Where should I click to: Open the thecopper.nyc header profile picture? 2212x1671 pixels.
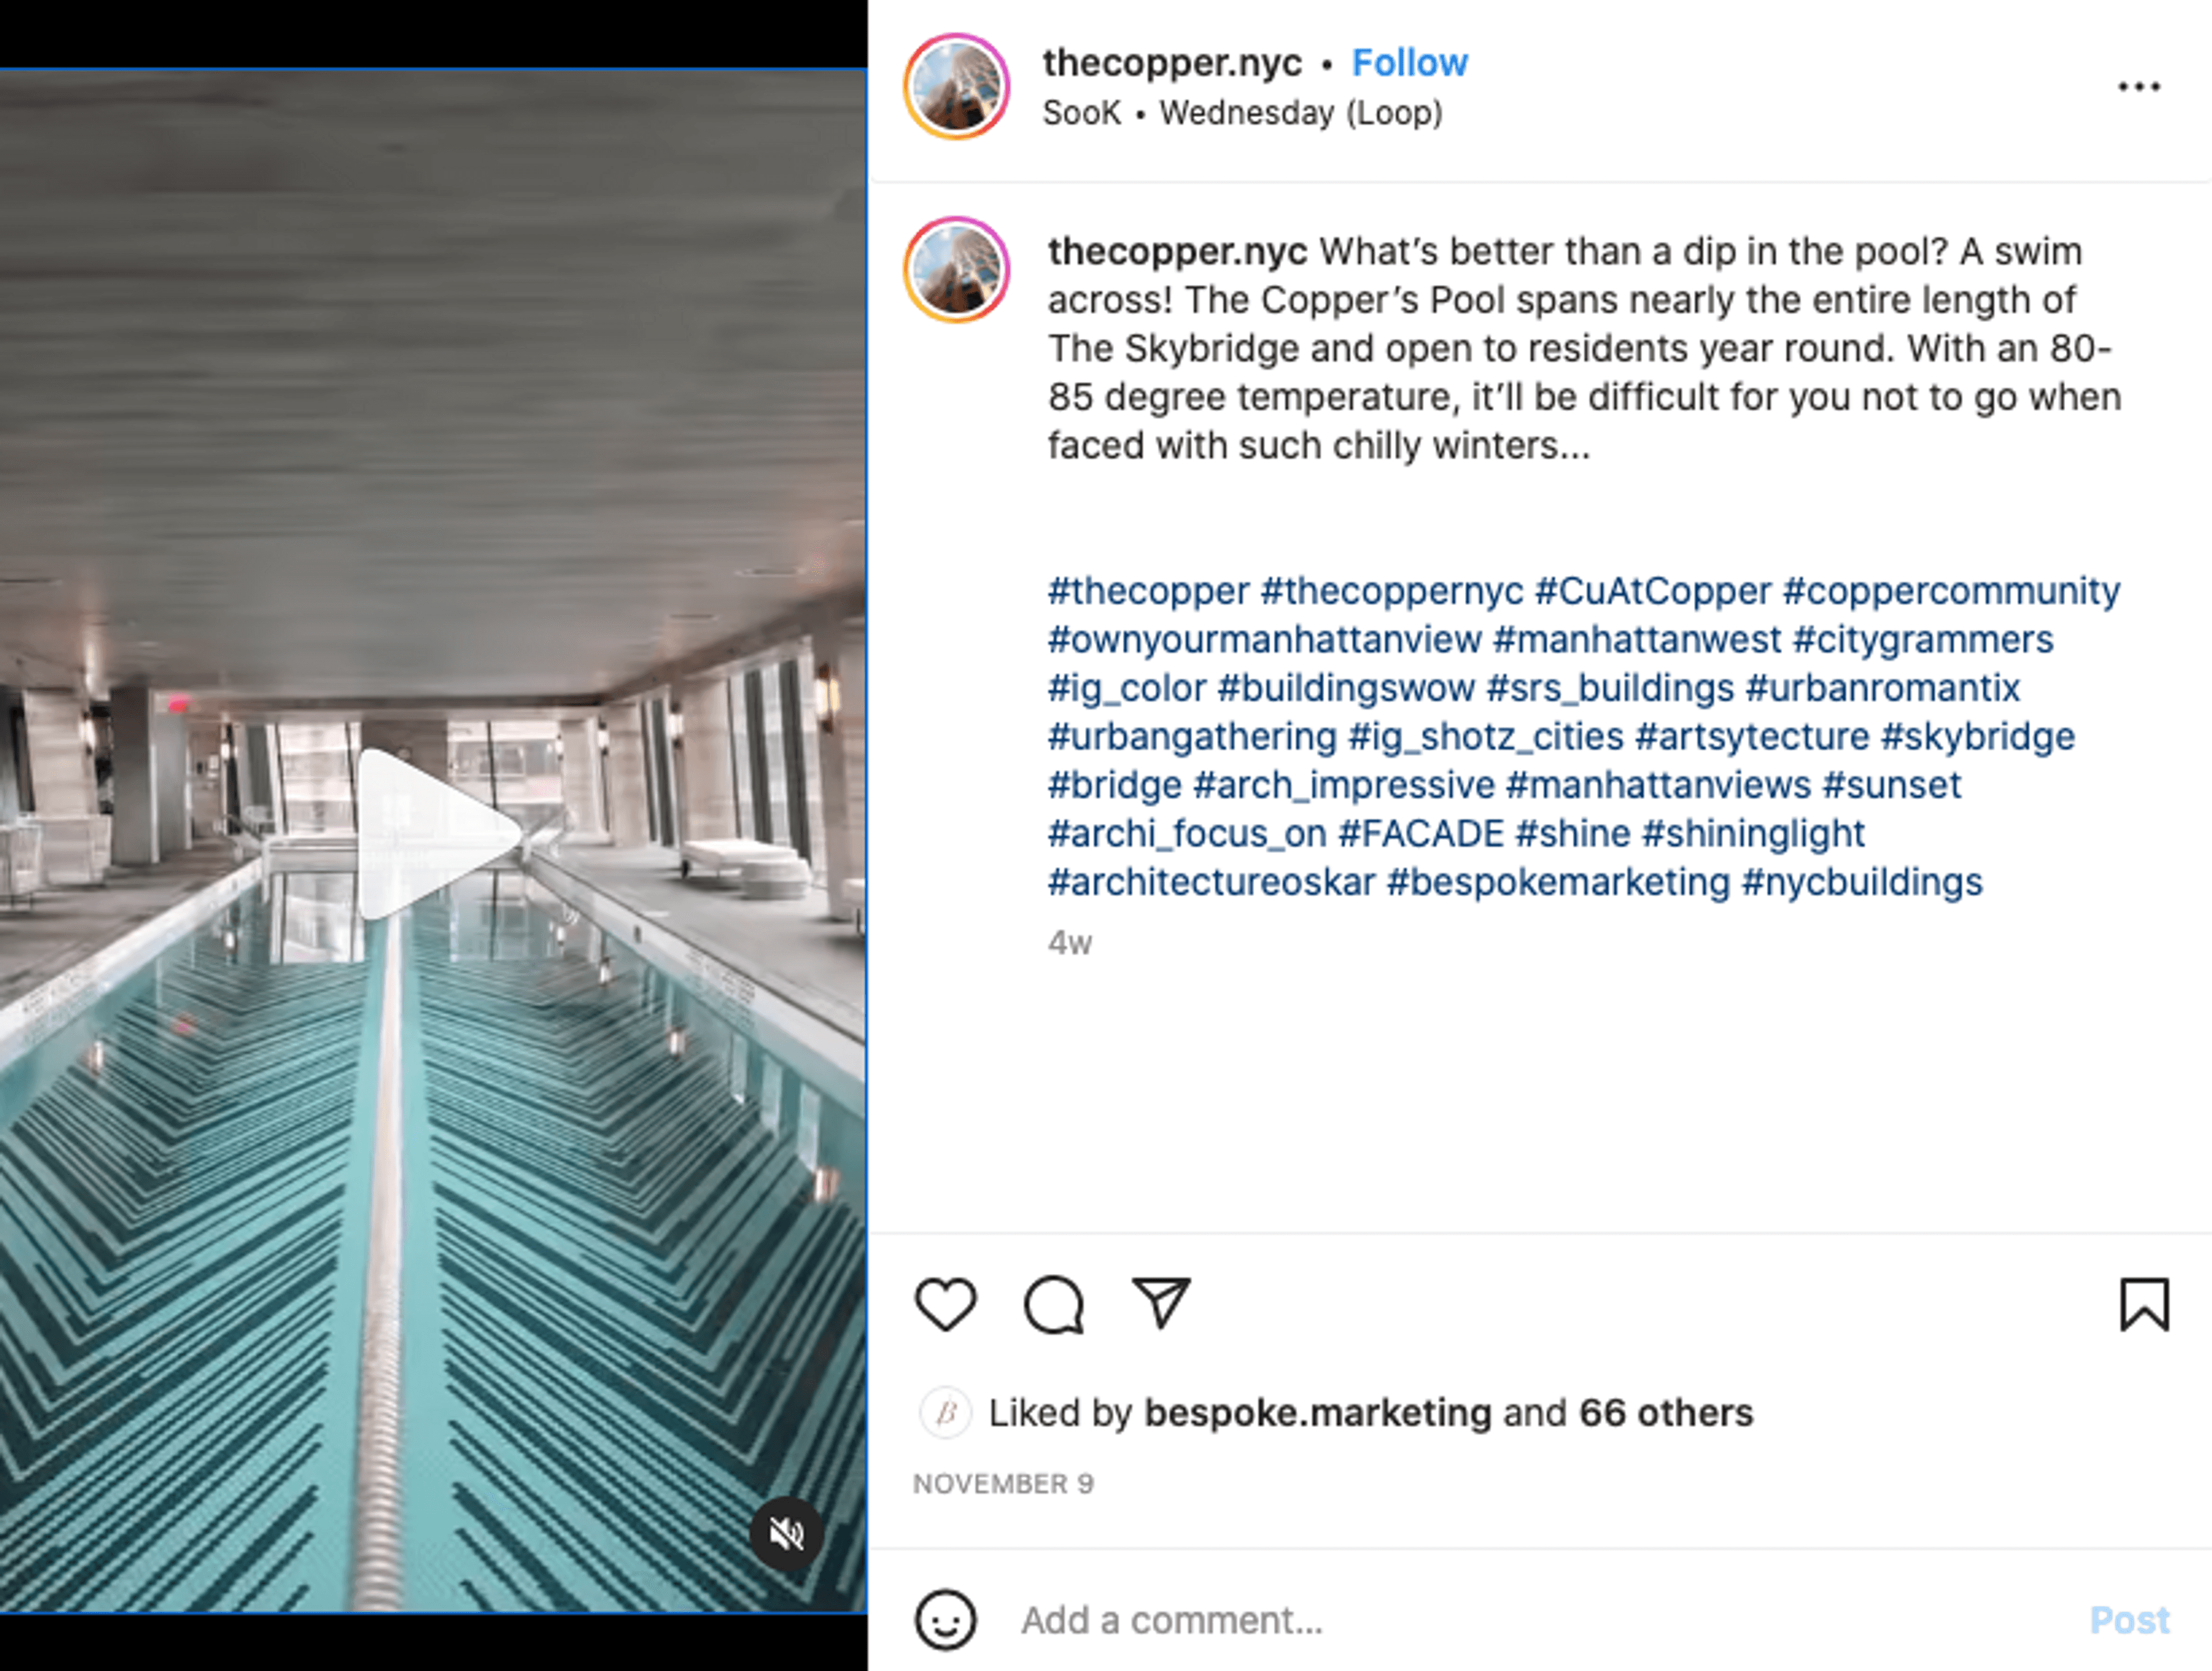coord(957,87)
